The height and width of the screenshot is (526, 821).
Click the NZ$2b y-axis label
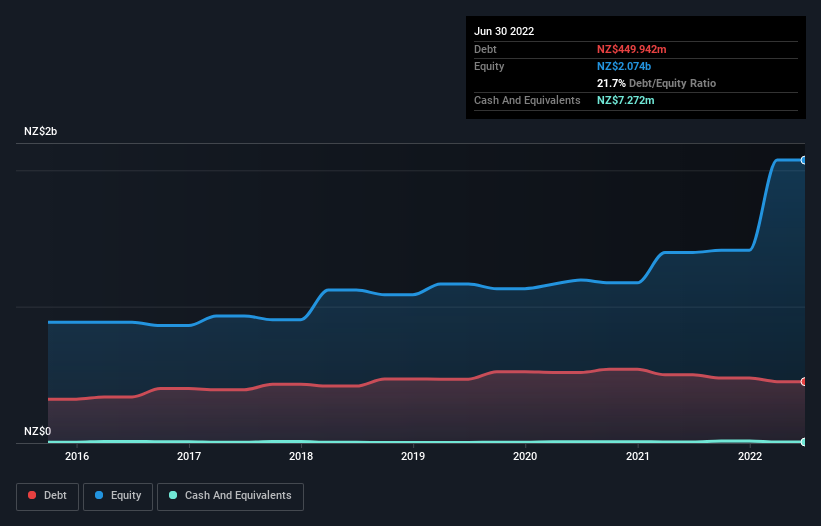(x=40, y=131)
